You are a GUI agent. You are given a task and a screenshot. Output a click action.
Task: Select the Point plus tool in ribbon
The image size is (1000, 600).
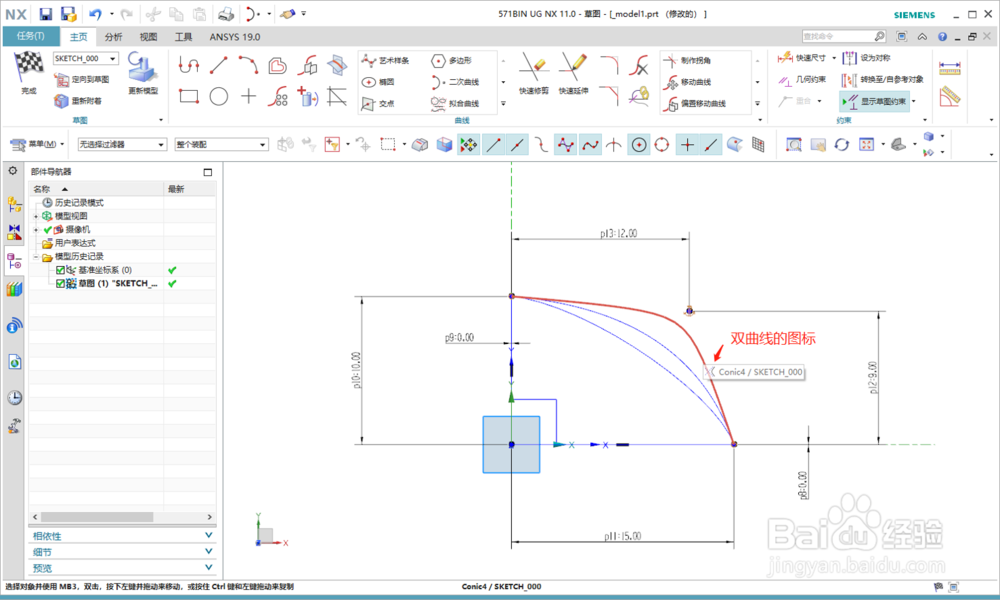coord(248,96)
